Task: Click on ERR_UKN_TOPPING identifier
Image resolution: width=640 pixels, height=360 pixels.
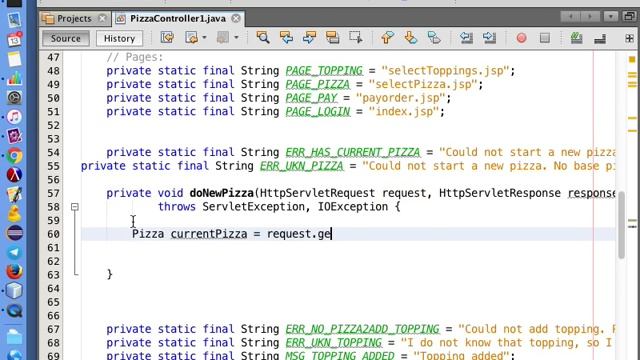Action: click(x=333, y=343)
